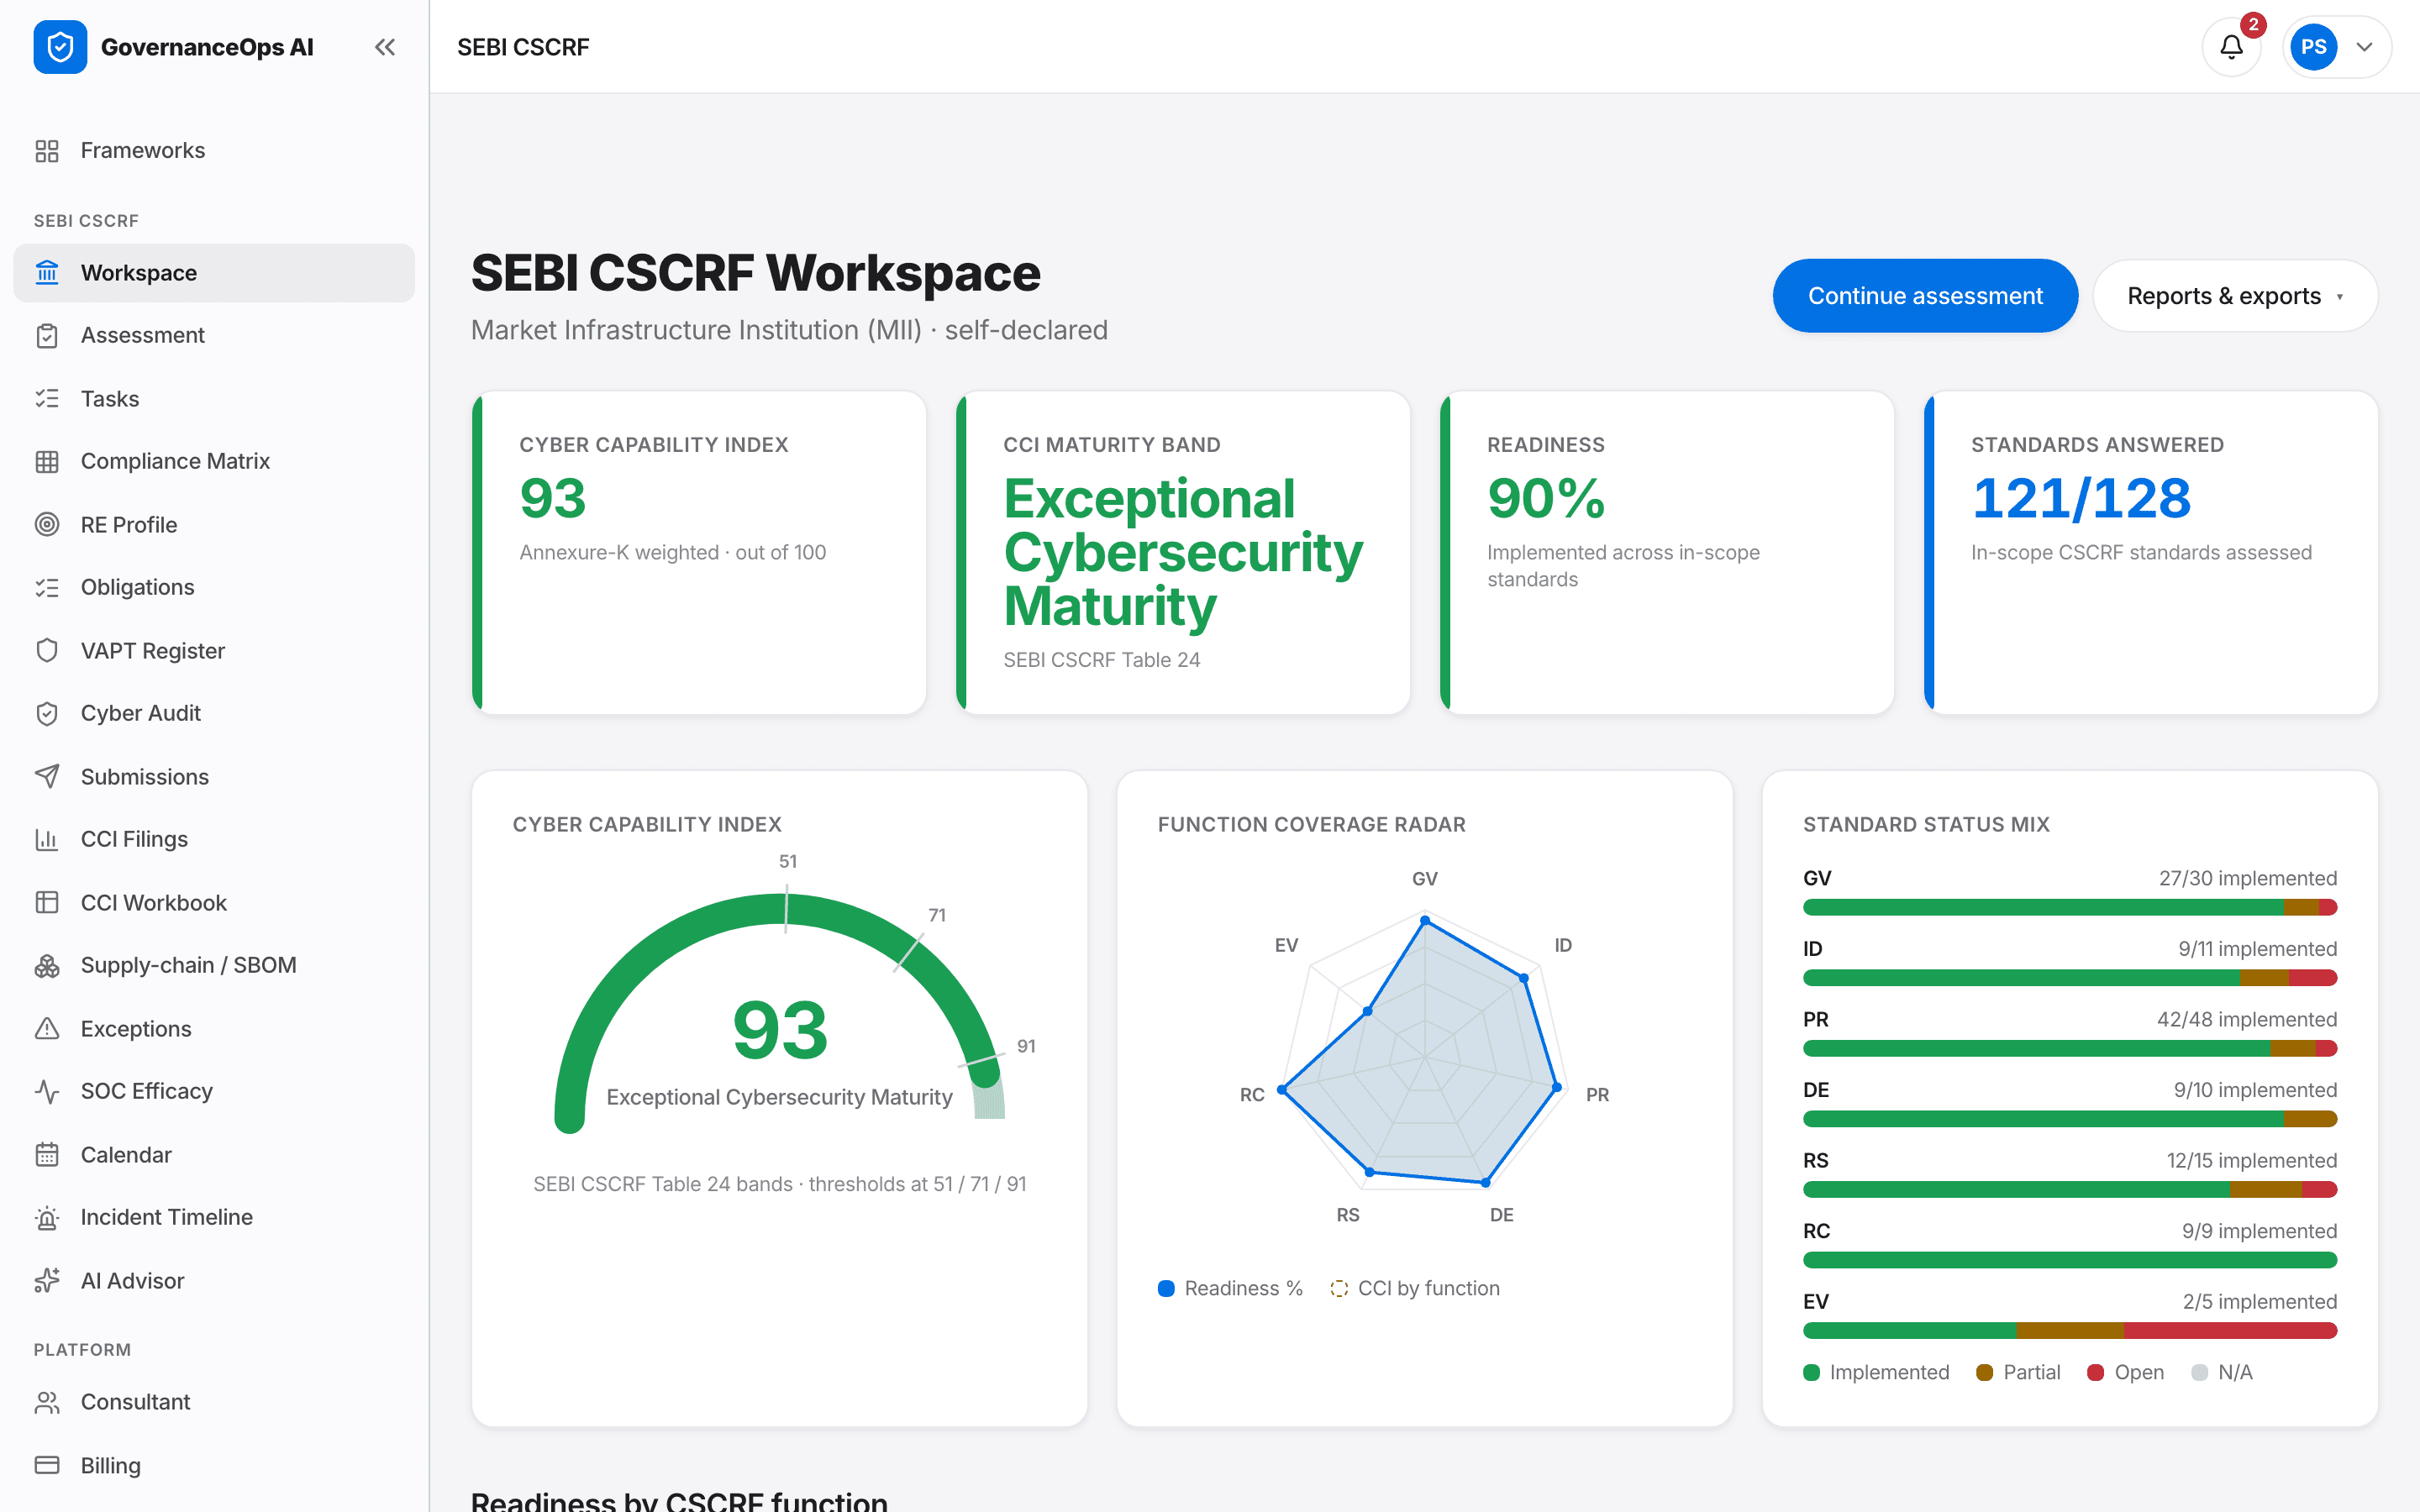The height and width of the screenshot is (1512, 2420).
Task: Open Cyber Audit section
Action: tap(214, 713)
